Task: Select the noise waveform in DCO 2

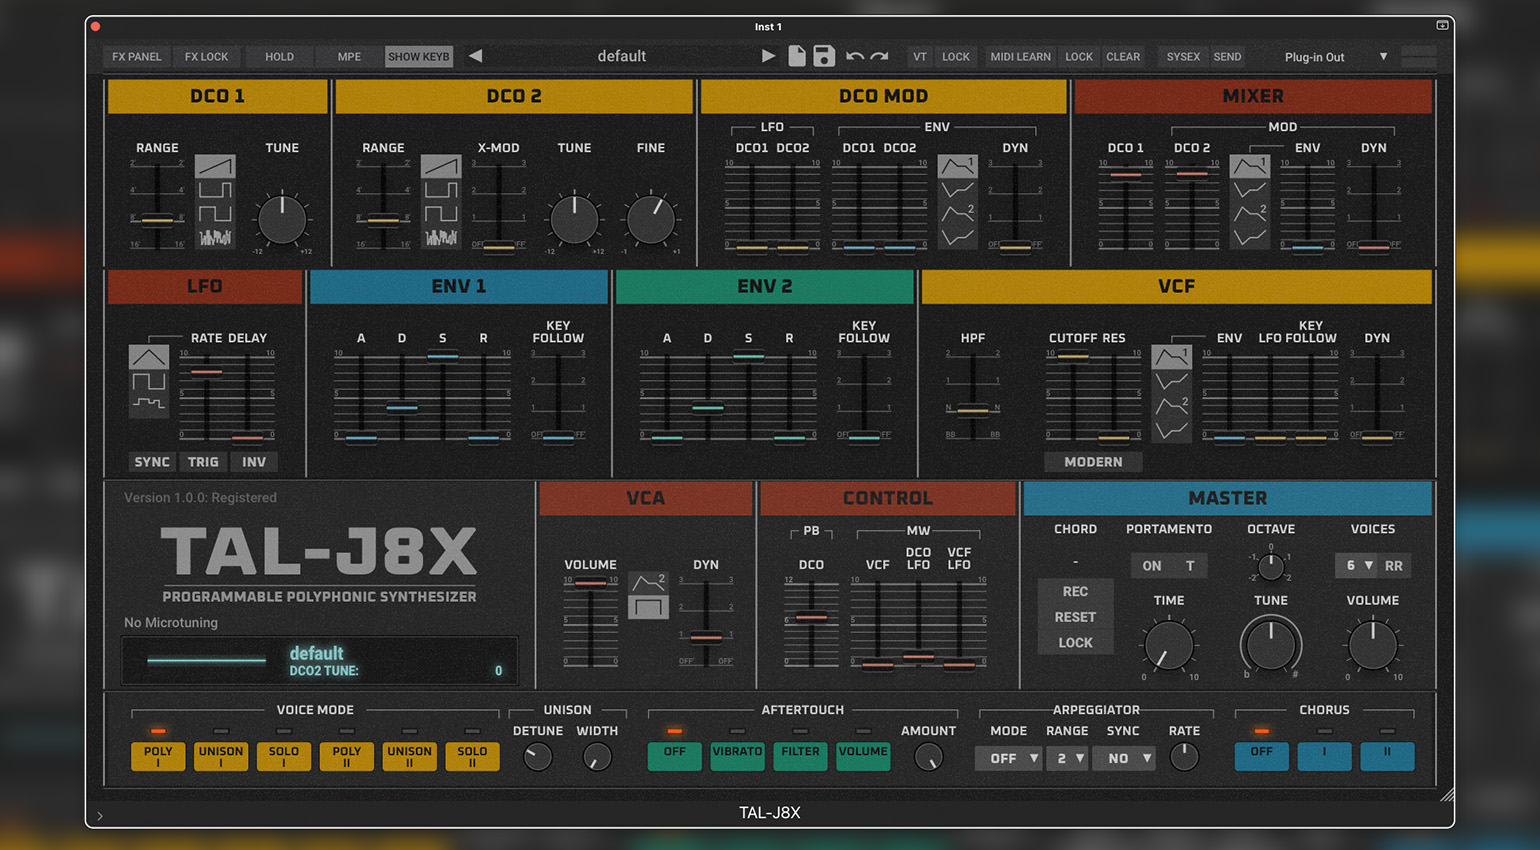Action: pos(441,237)
